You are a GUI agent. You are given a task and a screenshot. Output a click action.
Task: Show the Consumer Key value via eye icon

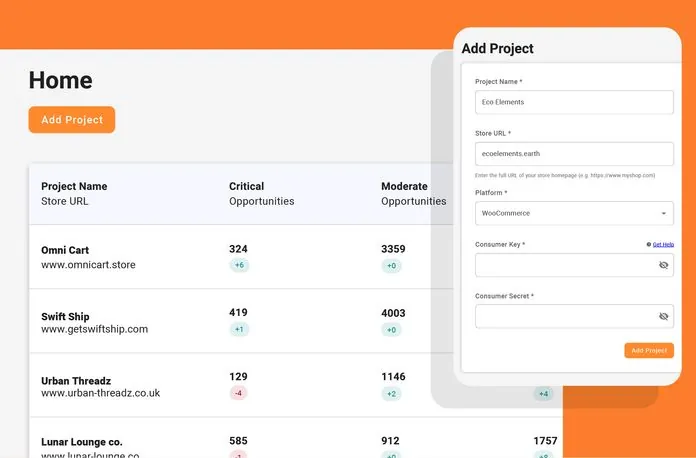[663, 265]
